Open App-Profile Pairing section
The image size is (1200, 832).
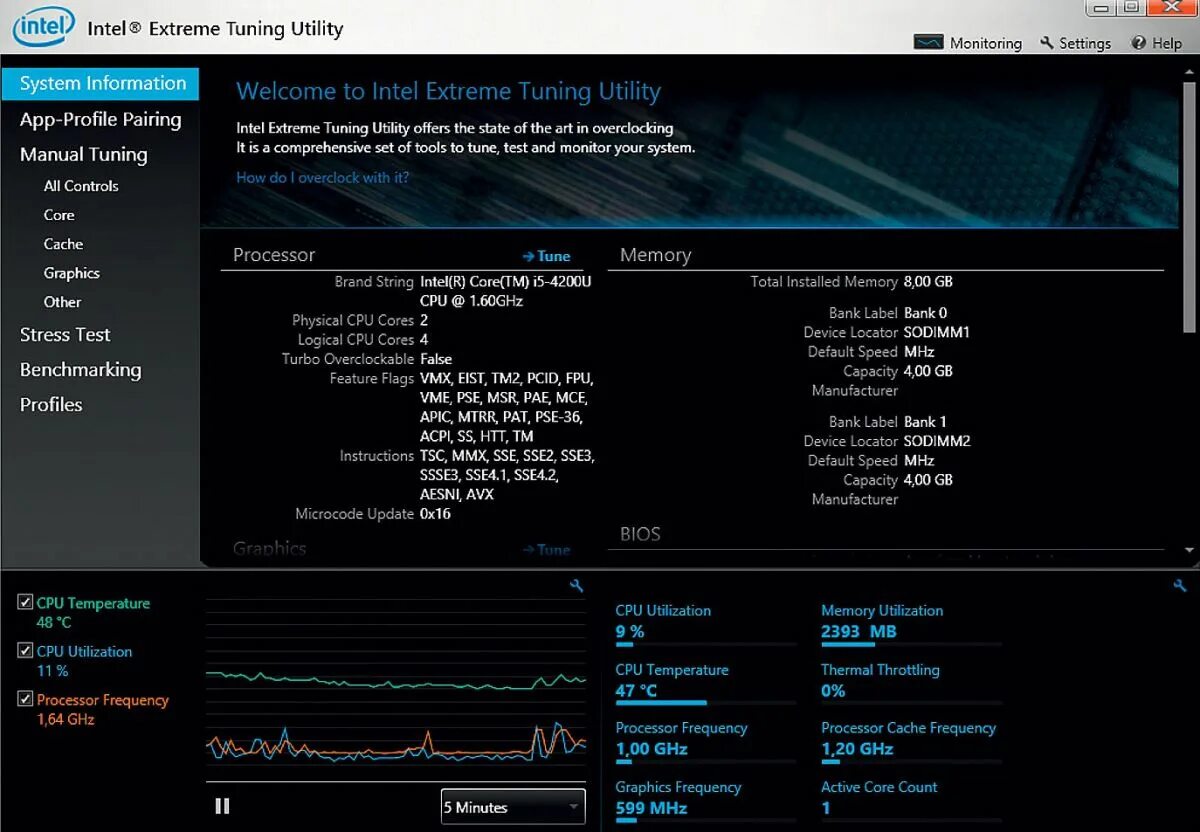[100, 119]
